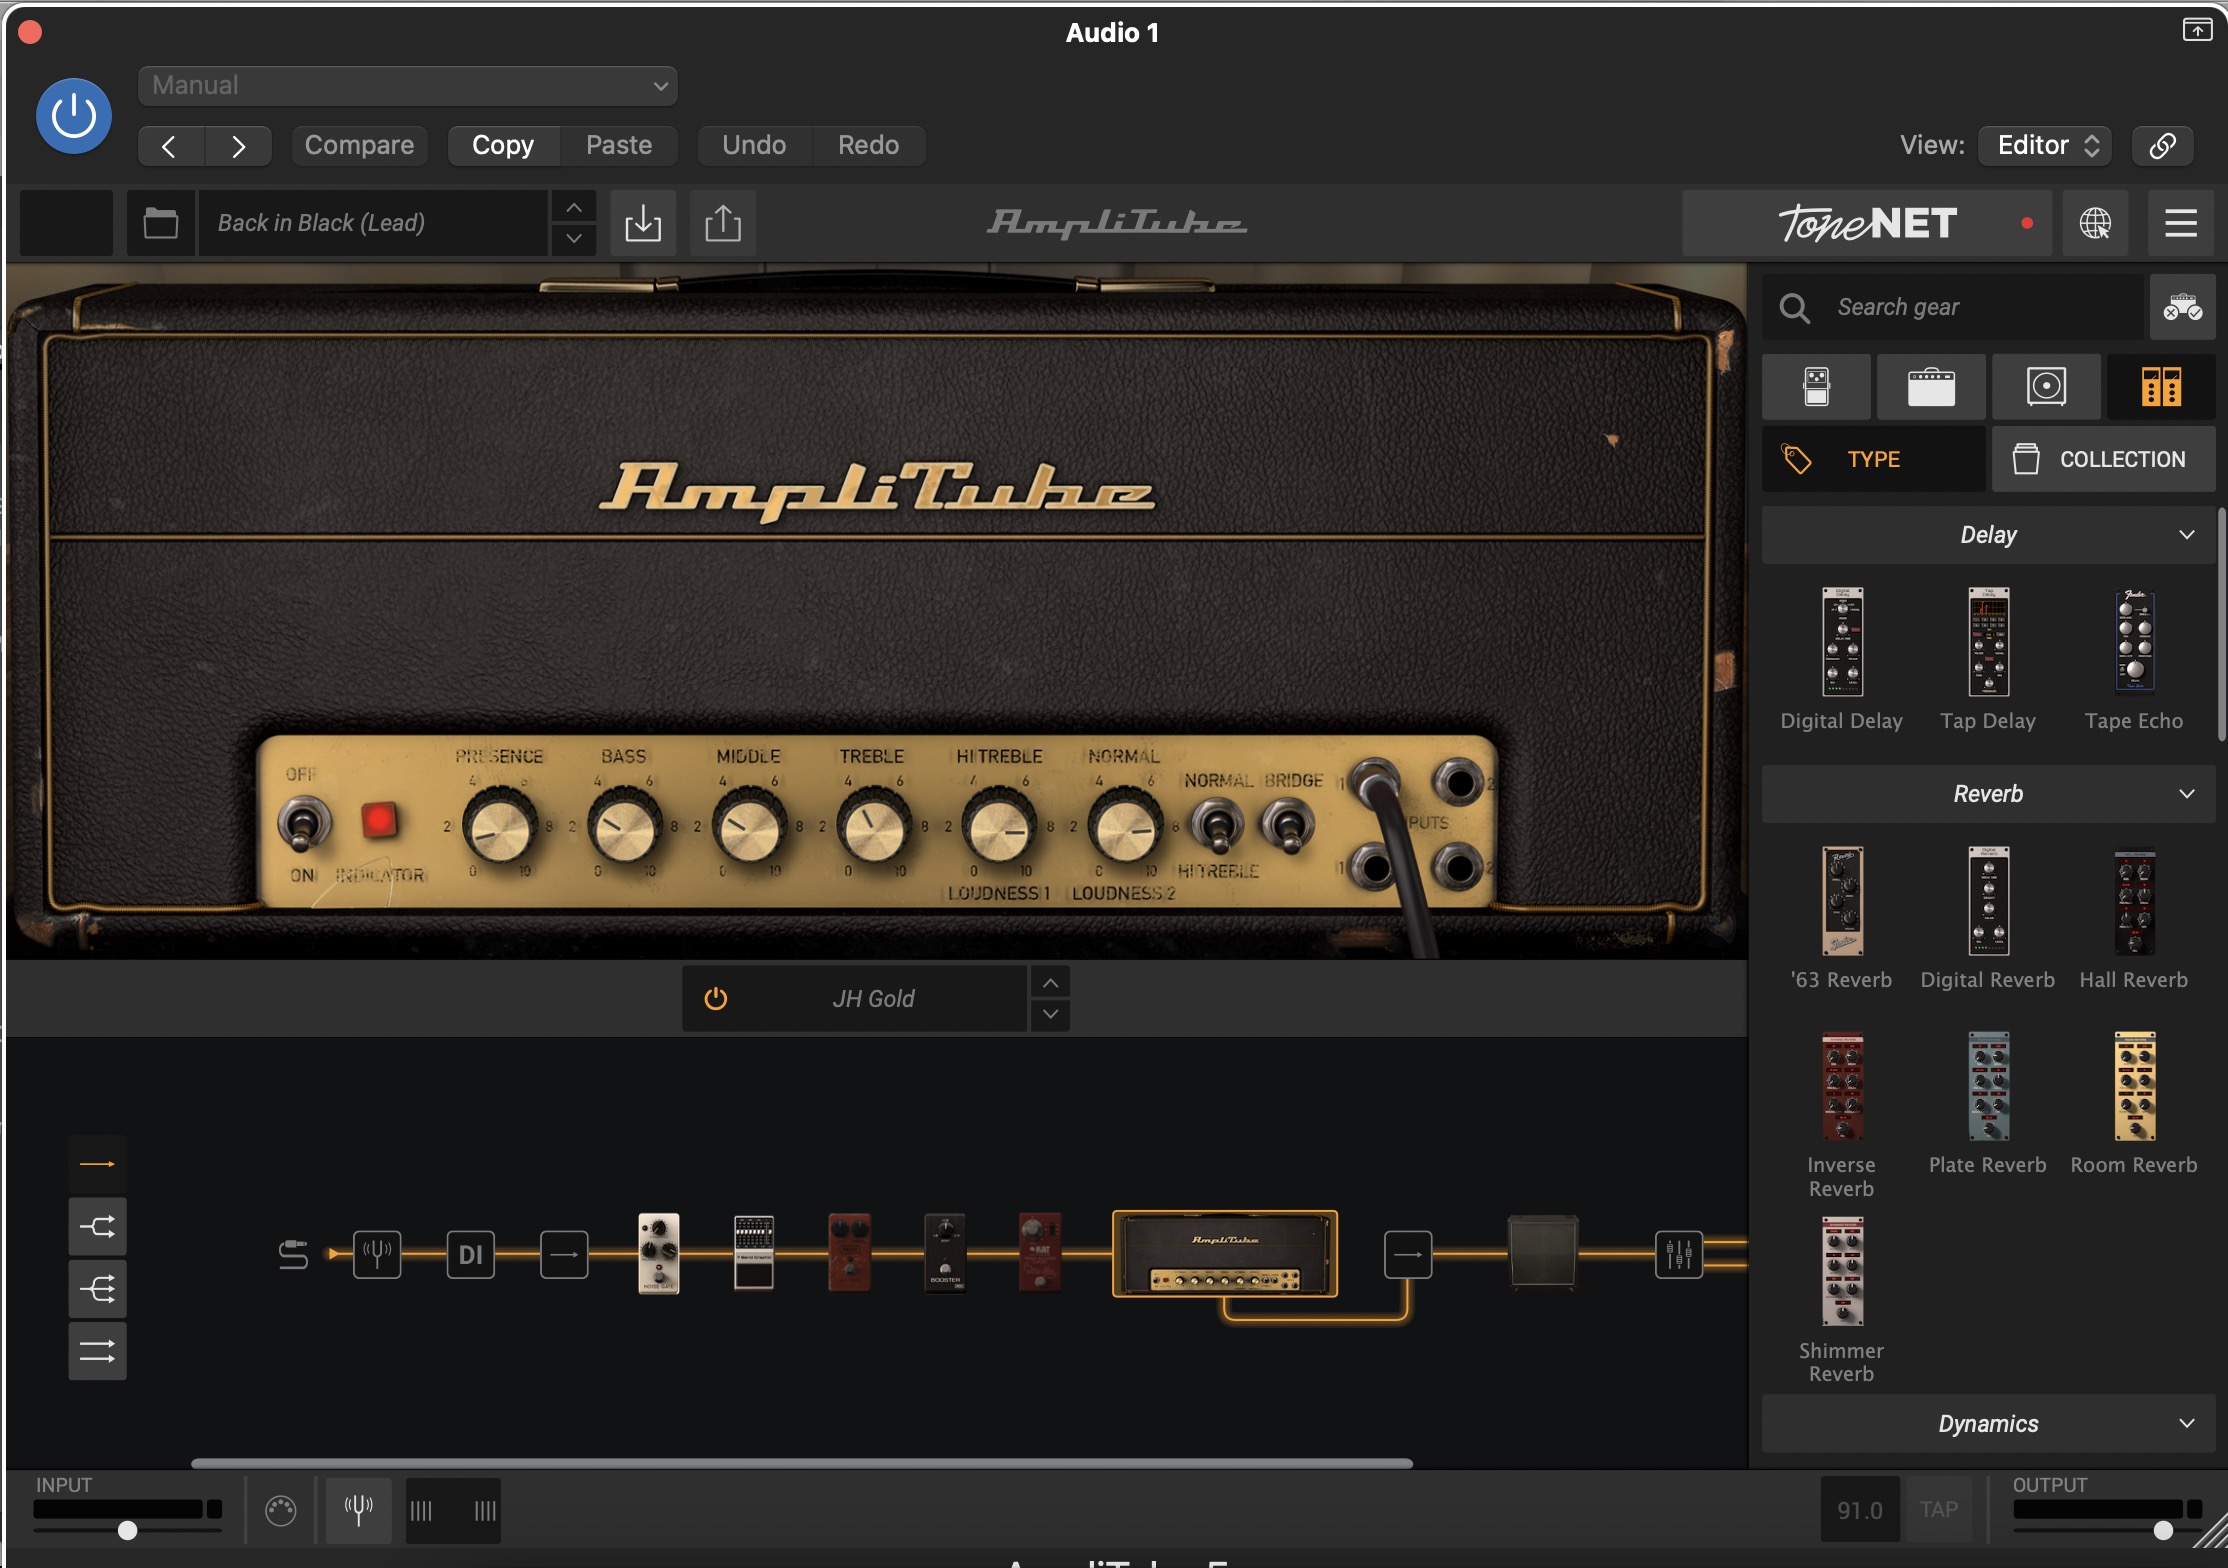2228x1568 pixels.
Task: Open the View Editor dropdown
Action: [x=2046, y=146]
